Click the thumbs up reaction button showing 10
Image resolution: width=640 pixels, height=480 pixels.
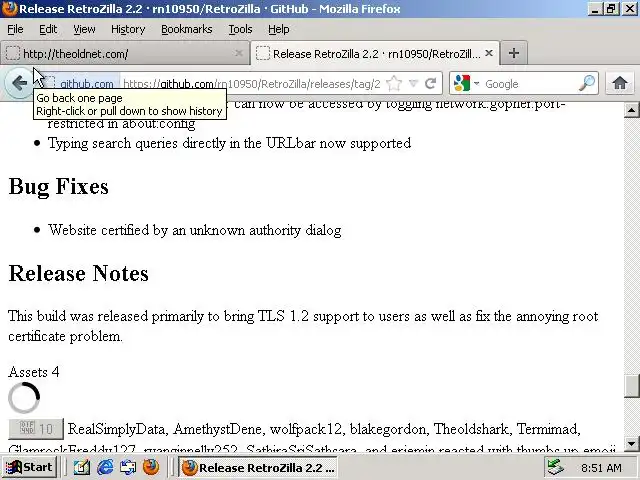(x=36, y=429)
